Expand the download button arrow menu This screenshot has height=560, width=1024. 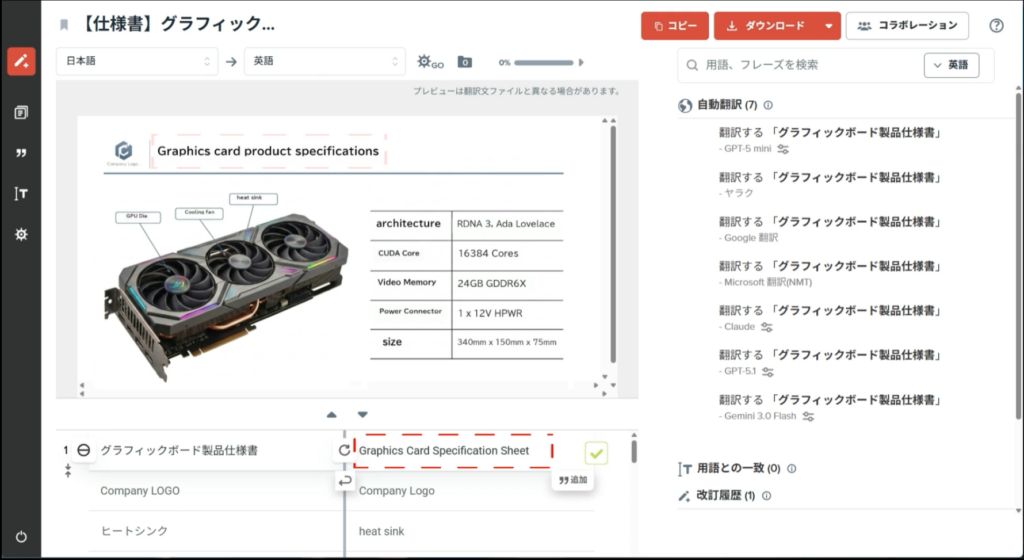[828, 26]
